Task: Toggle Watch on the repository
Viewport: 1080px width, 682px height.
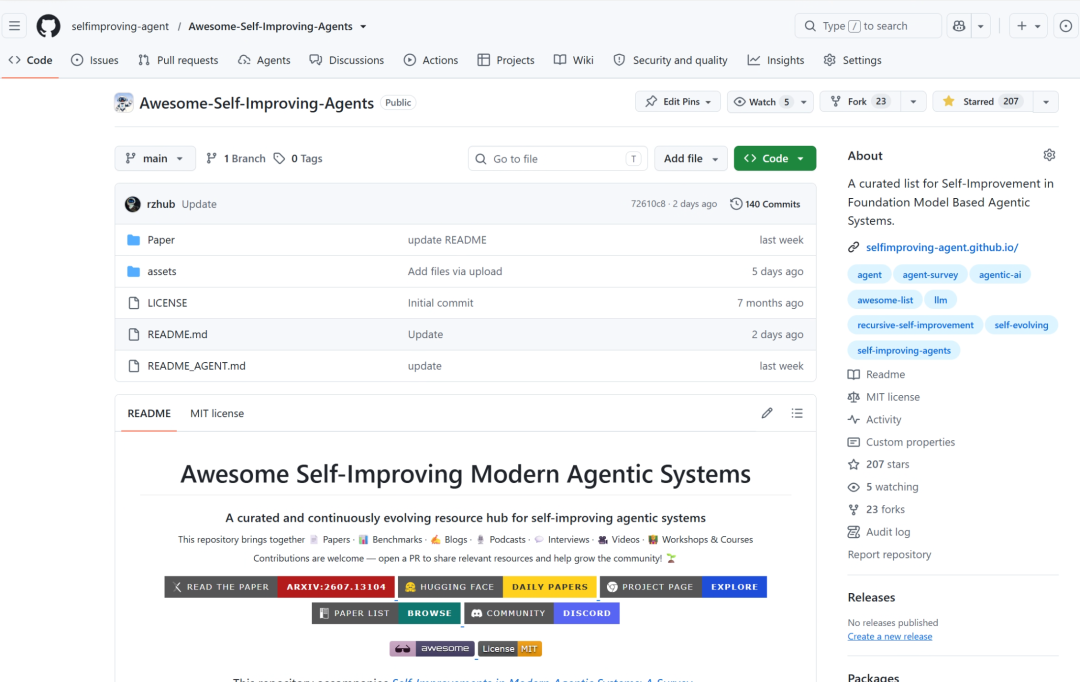Action: [x=761, y=102]
